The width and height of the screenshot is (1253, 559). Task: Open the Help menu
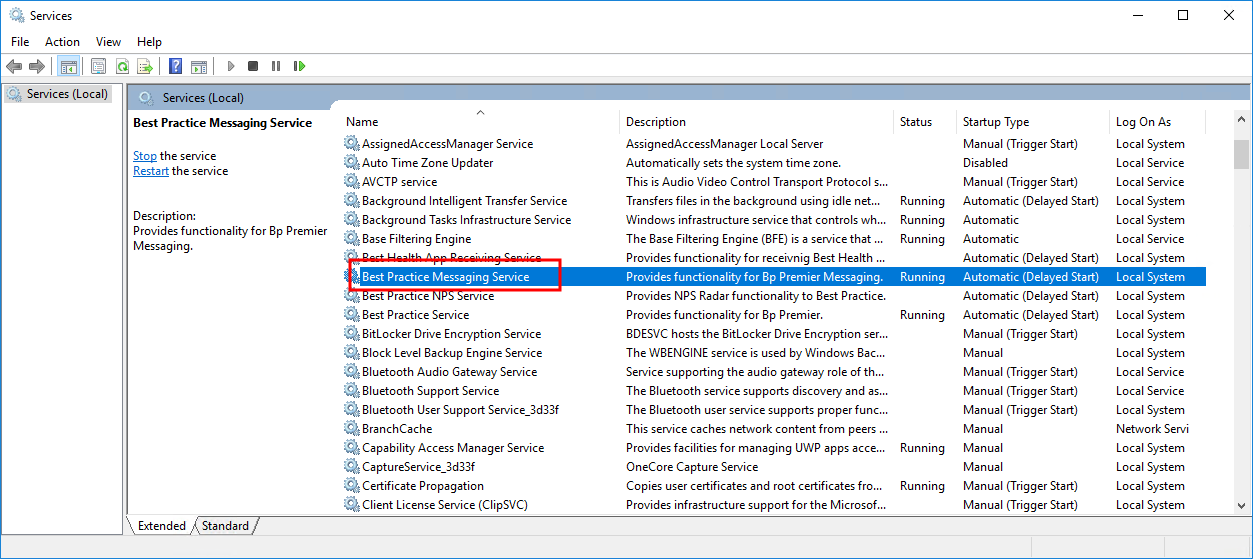tap(149, 42)
